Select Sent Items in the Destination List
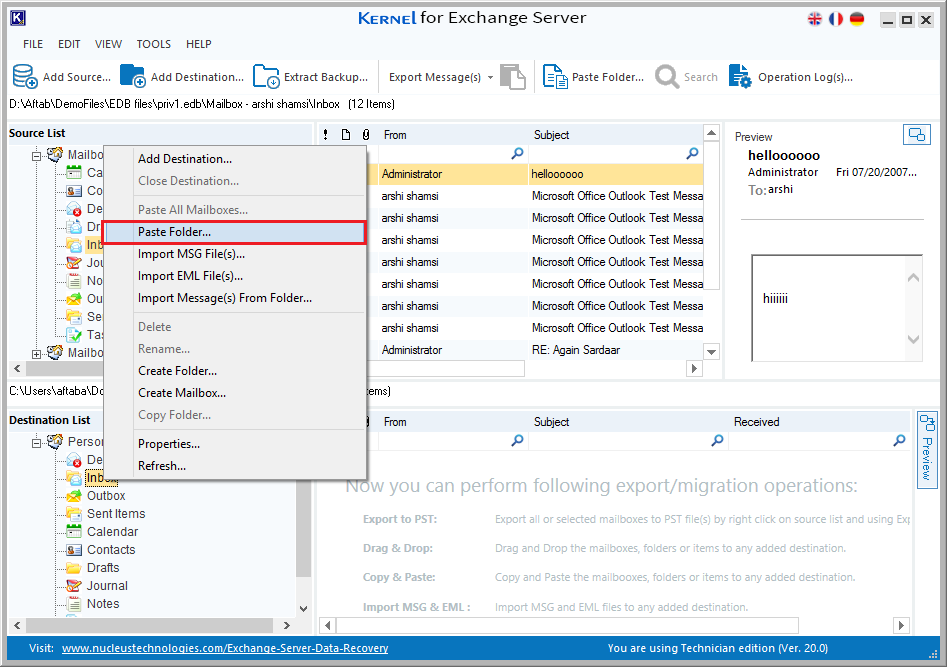This screenshot has height=667, width=947. click(x=116, y=514)
